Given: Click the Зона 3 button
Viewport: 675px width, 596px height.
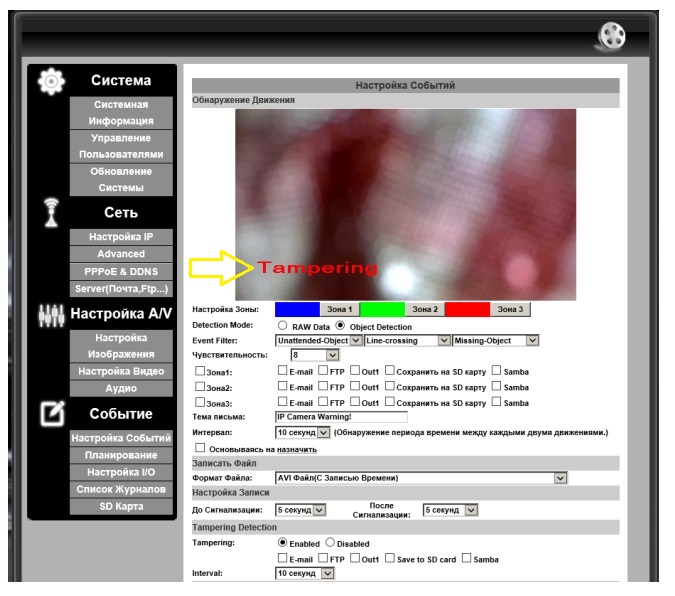Looking at the screenshot, I should point(510,309).
